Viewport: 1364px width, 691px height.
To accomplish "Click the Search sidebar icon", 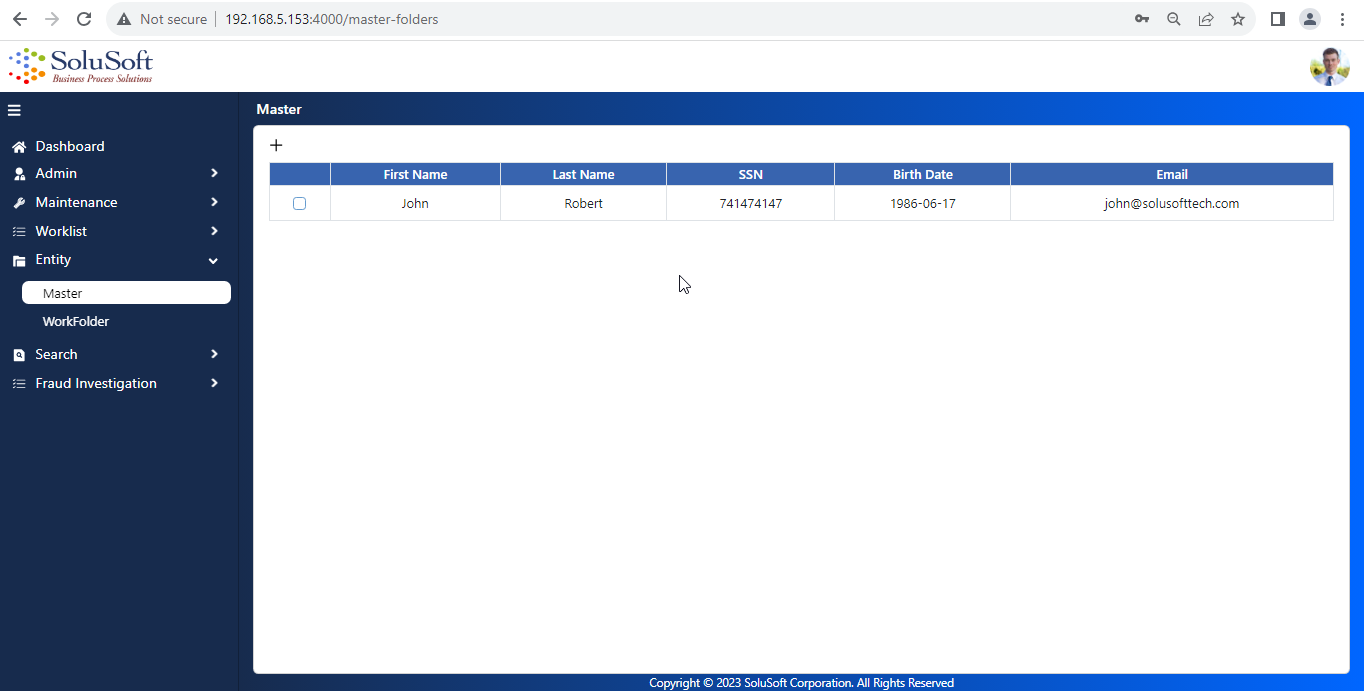I will tap(18, 355).
